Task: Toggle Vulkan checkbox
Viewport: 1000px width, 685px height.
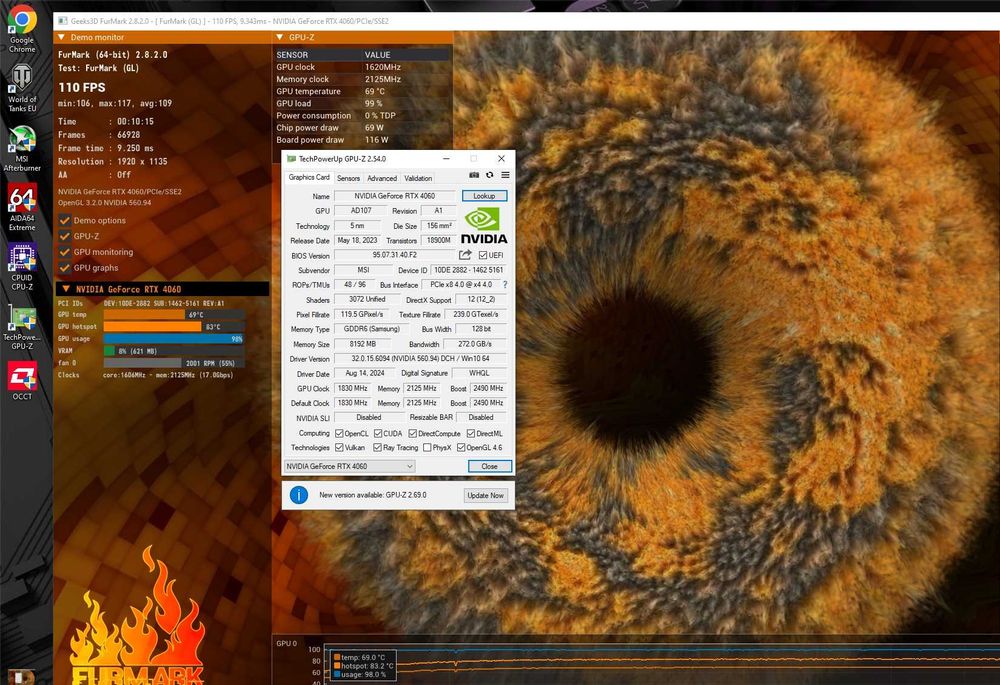Action: 339,448
